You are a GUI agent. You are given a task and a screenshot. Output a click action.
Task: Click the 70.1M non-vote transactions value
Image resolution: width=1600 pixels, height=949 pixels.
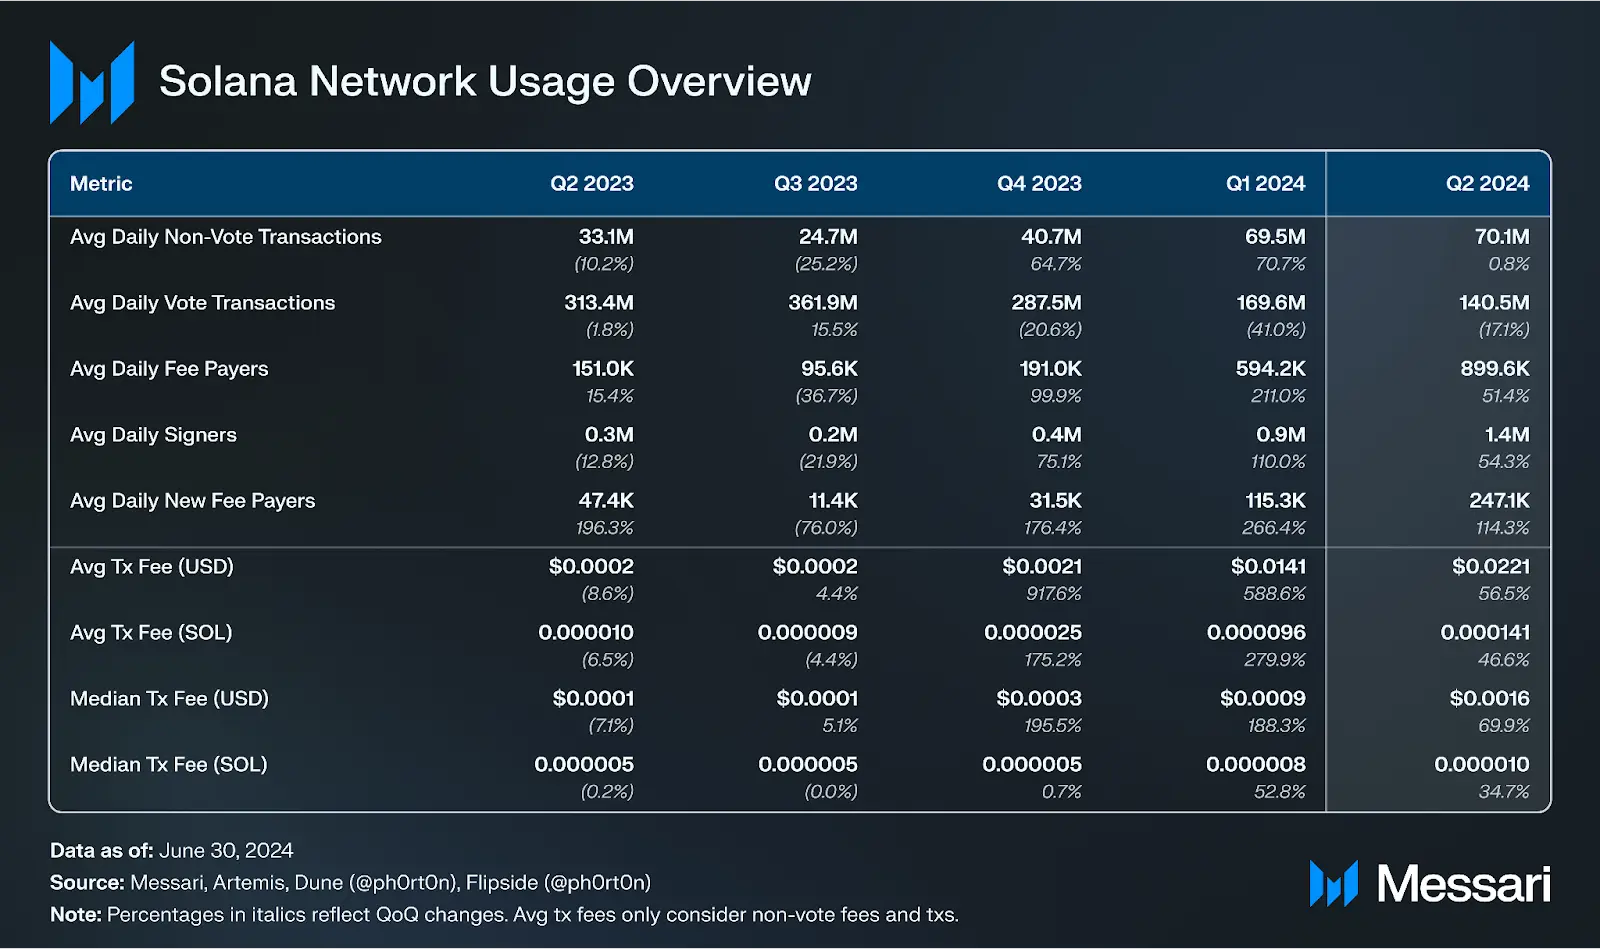point(1501,237)
